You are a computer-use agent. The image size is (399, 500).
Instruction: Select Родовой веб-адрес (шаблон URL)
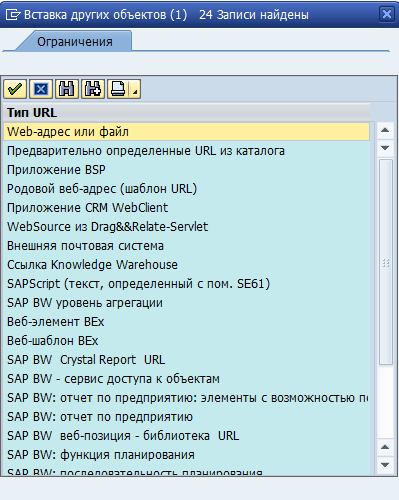[187, 189]
